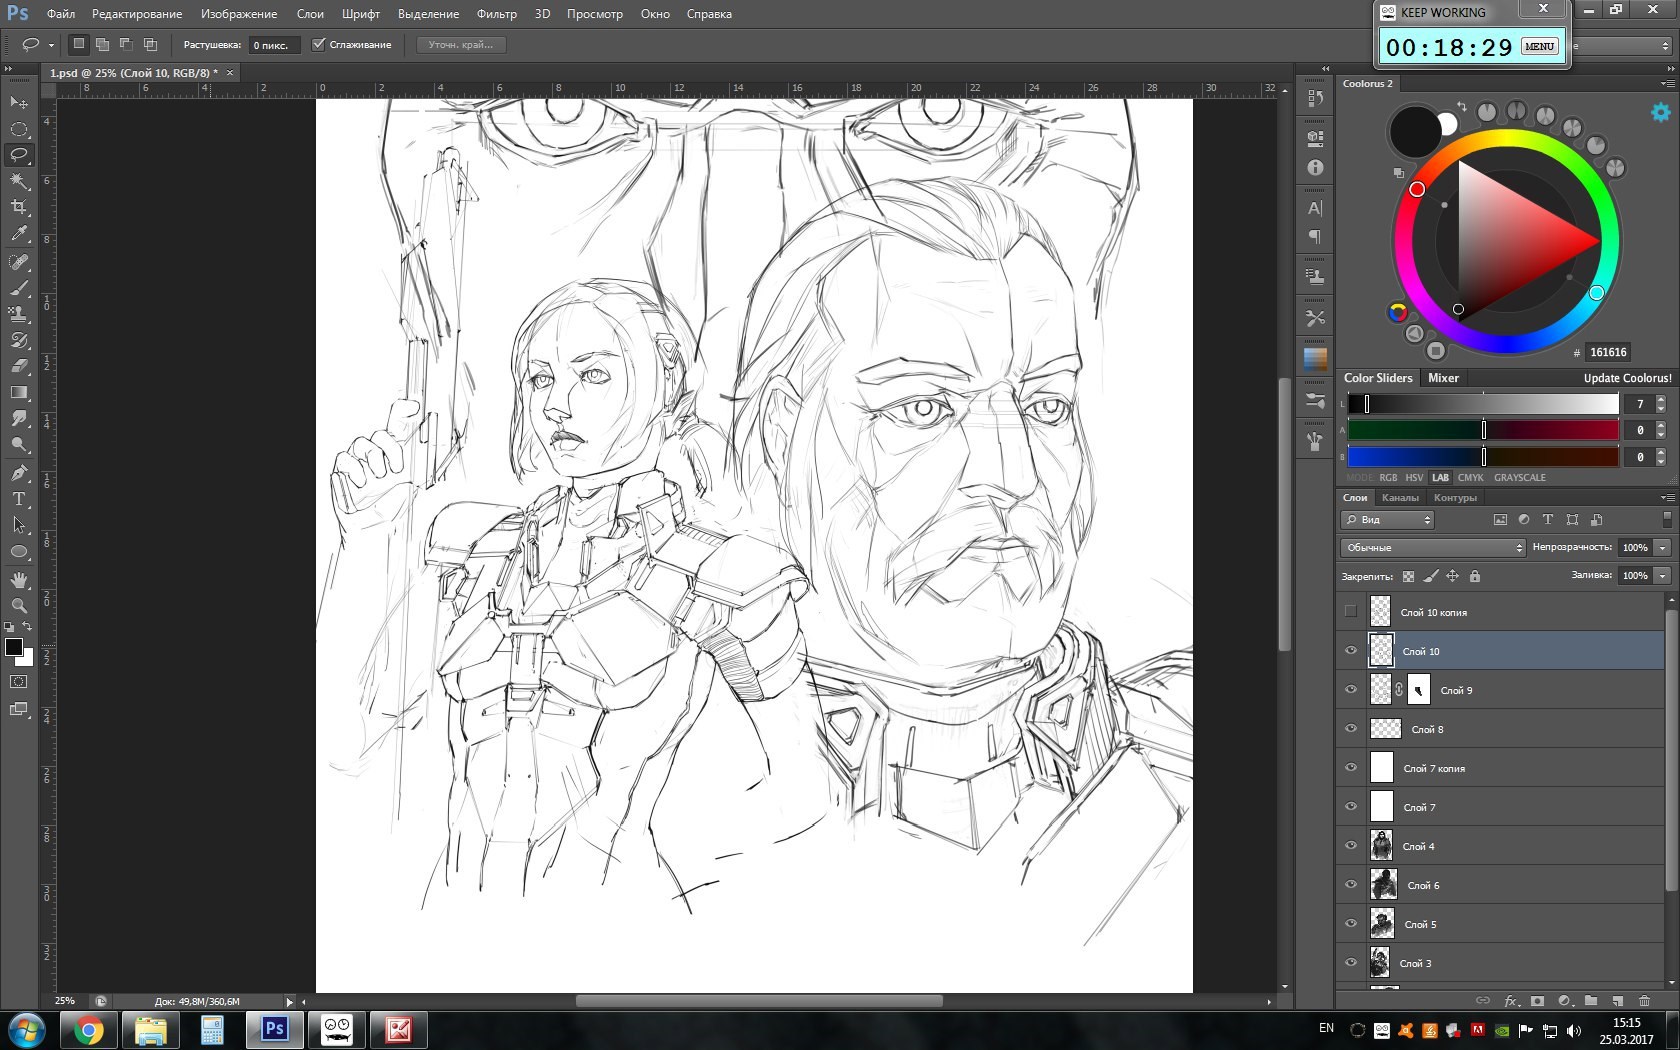Switch to the Каналы tab
Screen dimensions: 1680x1050
point(1399,498)
